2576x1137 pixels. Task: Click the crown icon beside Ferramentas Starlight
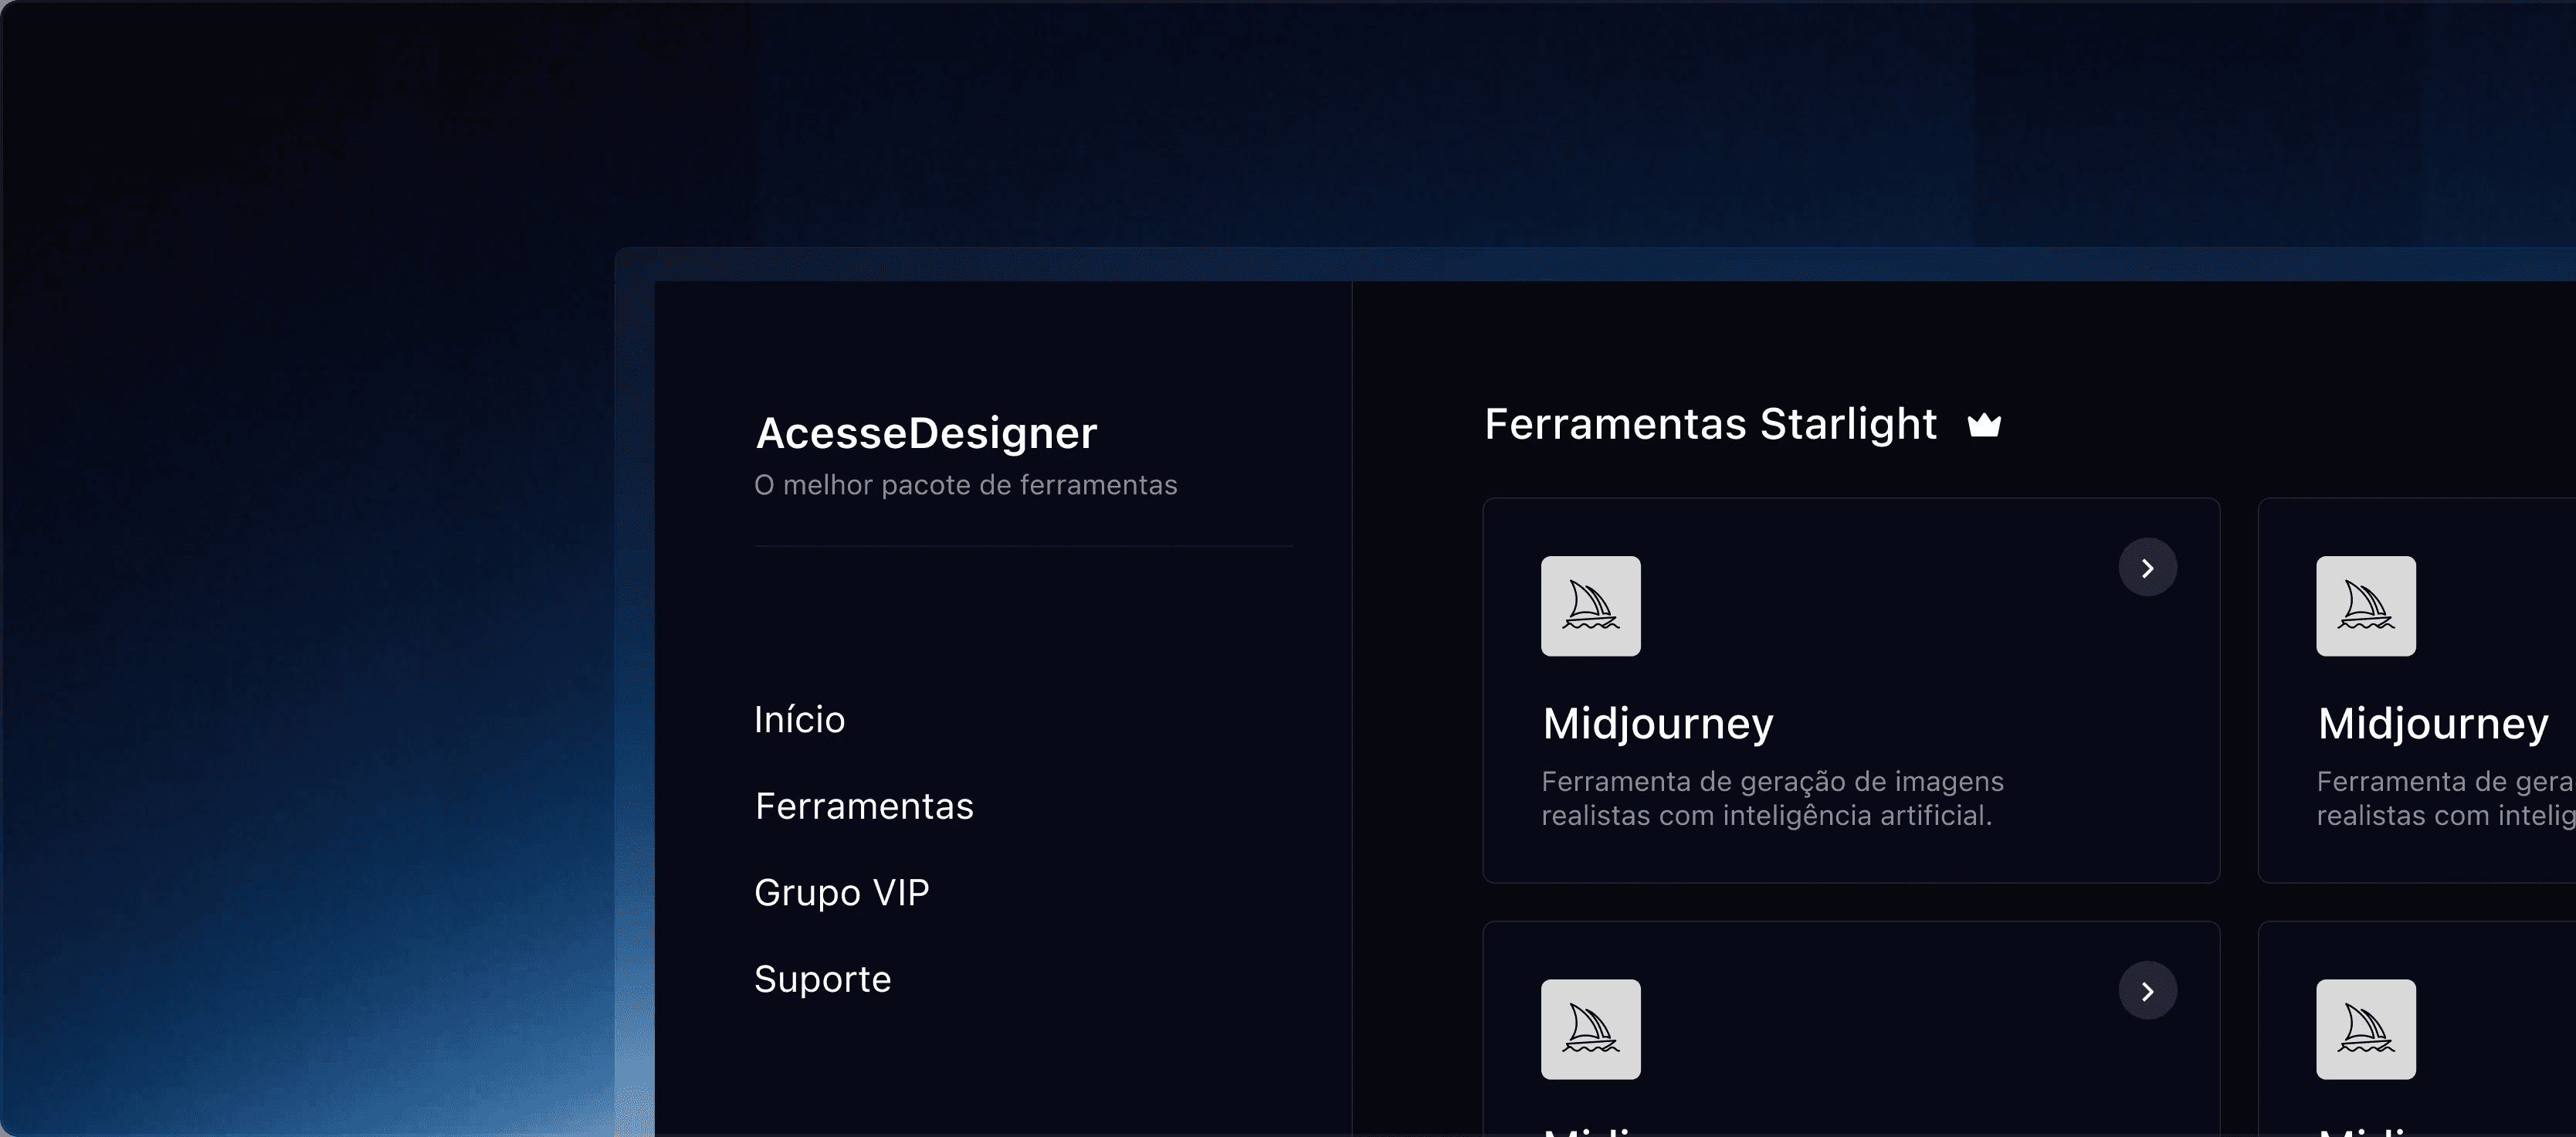tap(1984, 425)
